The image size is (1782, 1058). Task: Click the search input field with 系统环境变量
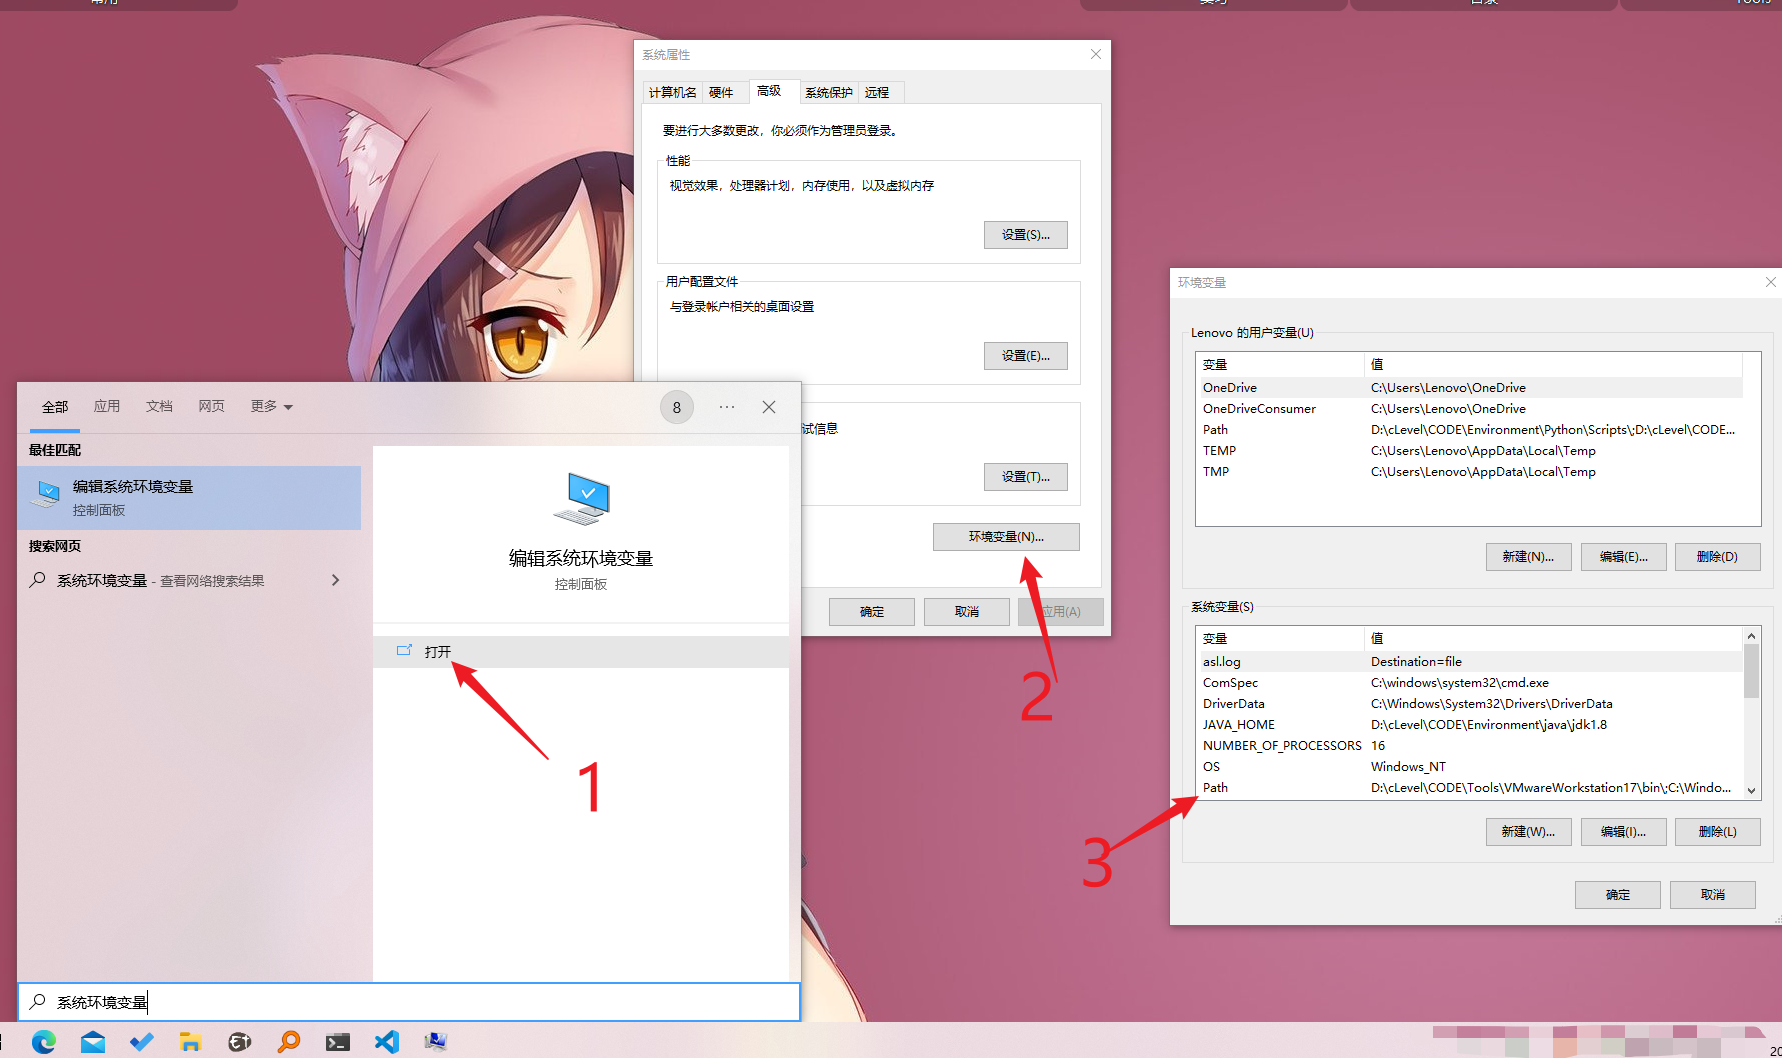[x=409, y=1001]
